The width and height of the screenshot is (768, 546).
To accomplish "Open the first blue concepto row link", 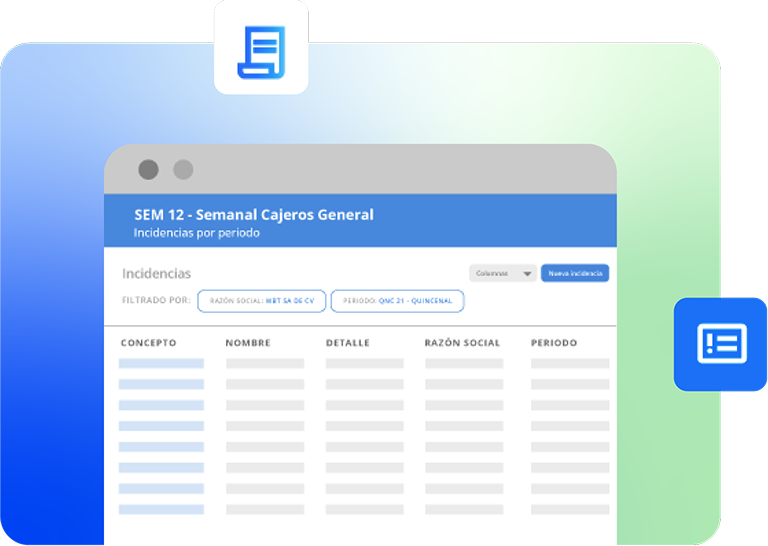I will click(161, 364).
